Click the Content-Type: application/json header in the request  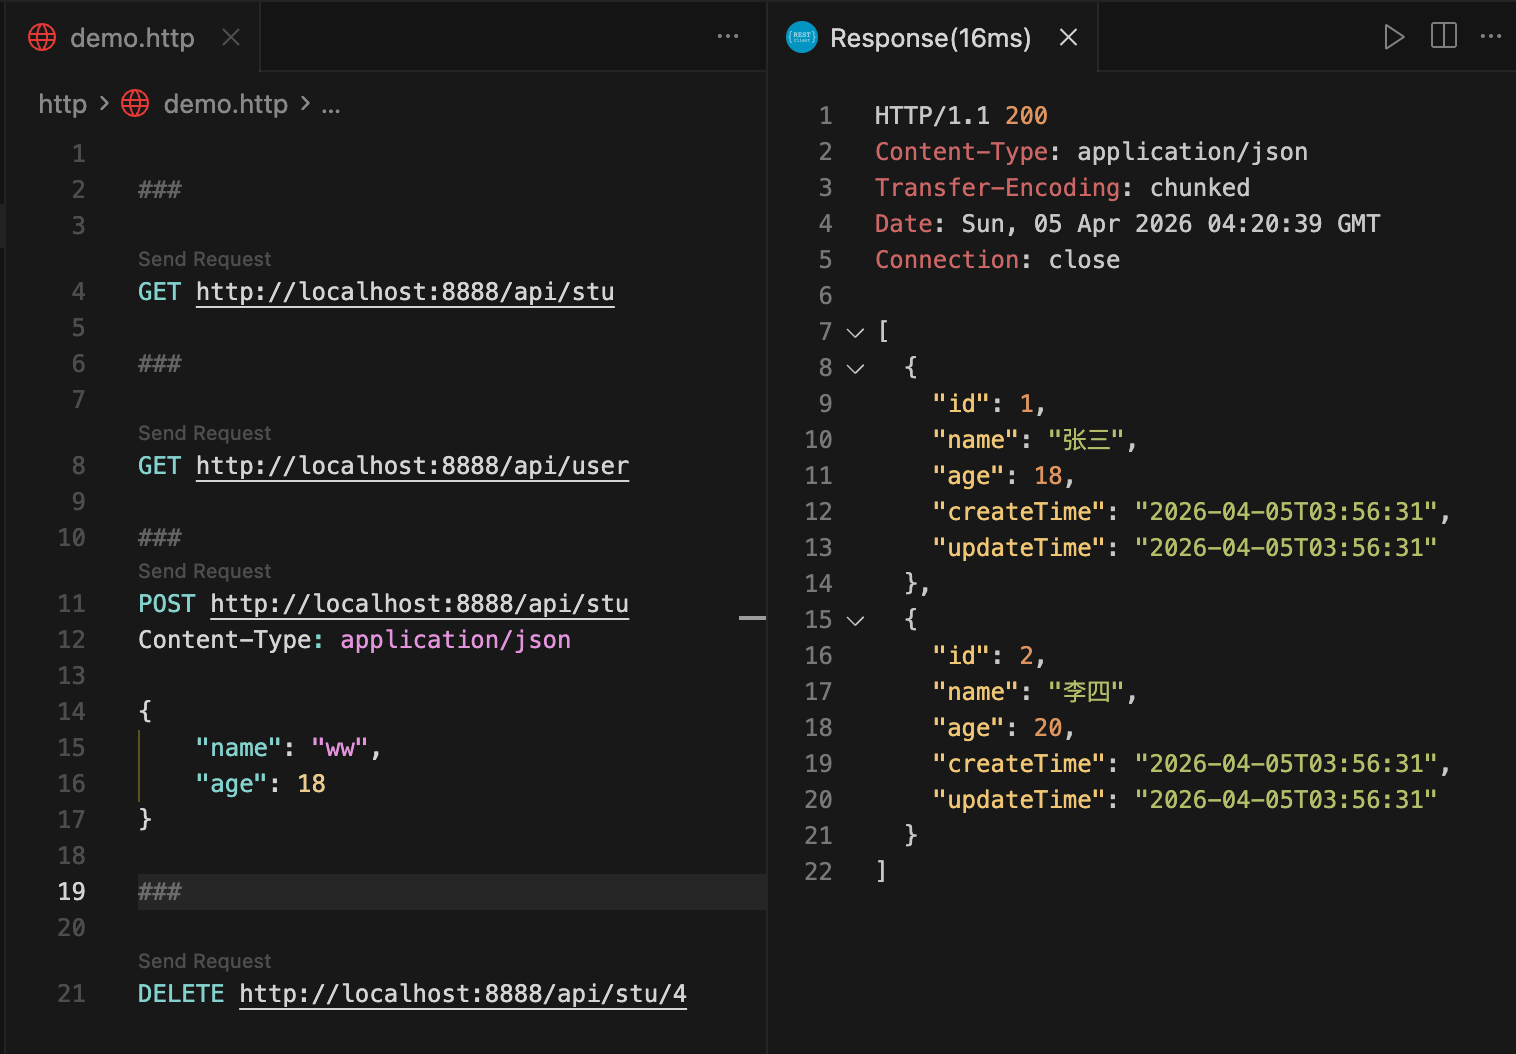[x=354, y=640]
